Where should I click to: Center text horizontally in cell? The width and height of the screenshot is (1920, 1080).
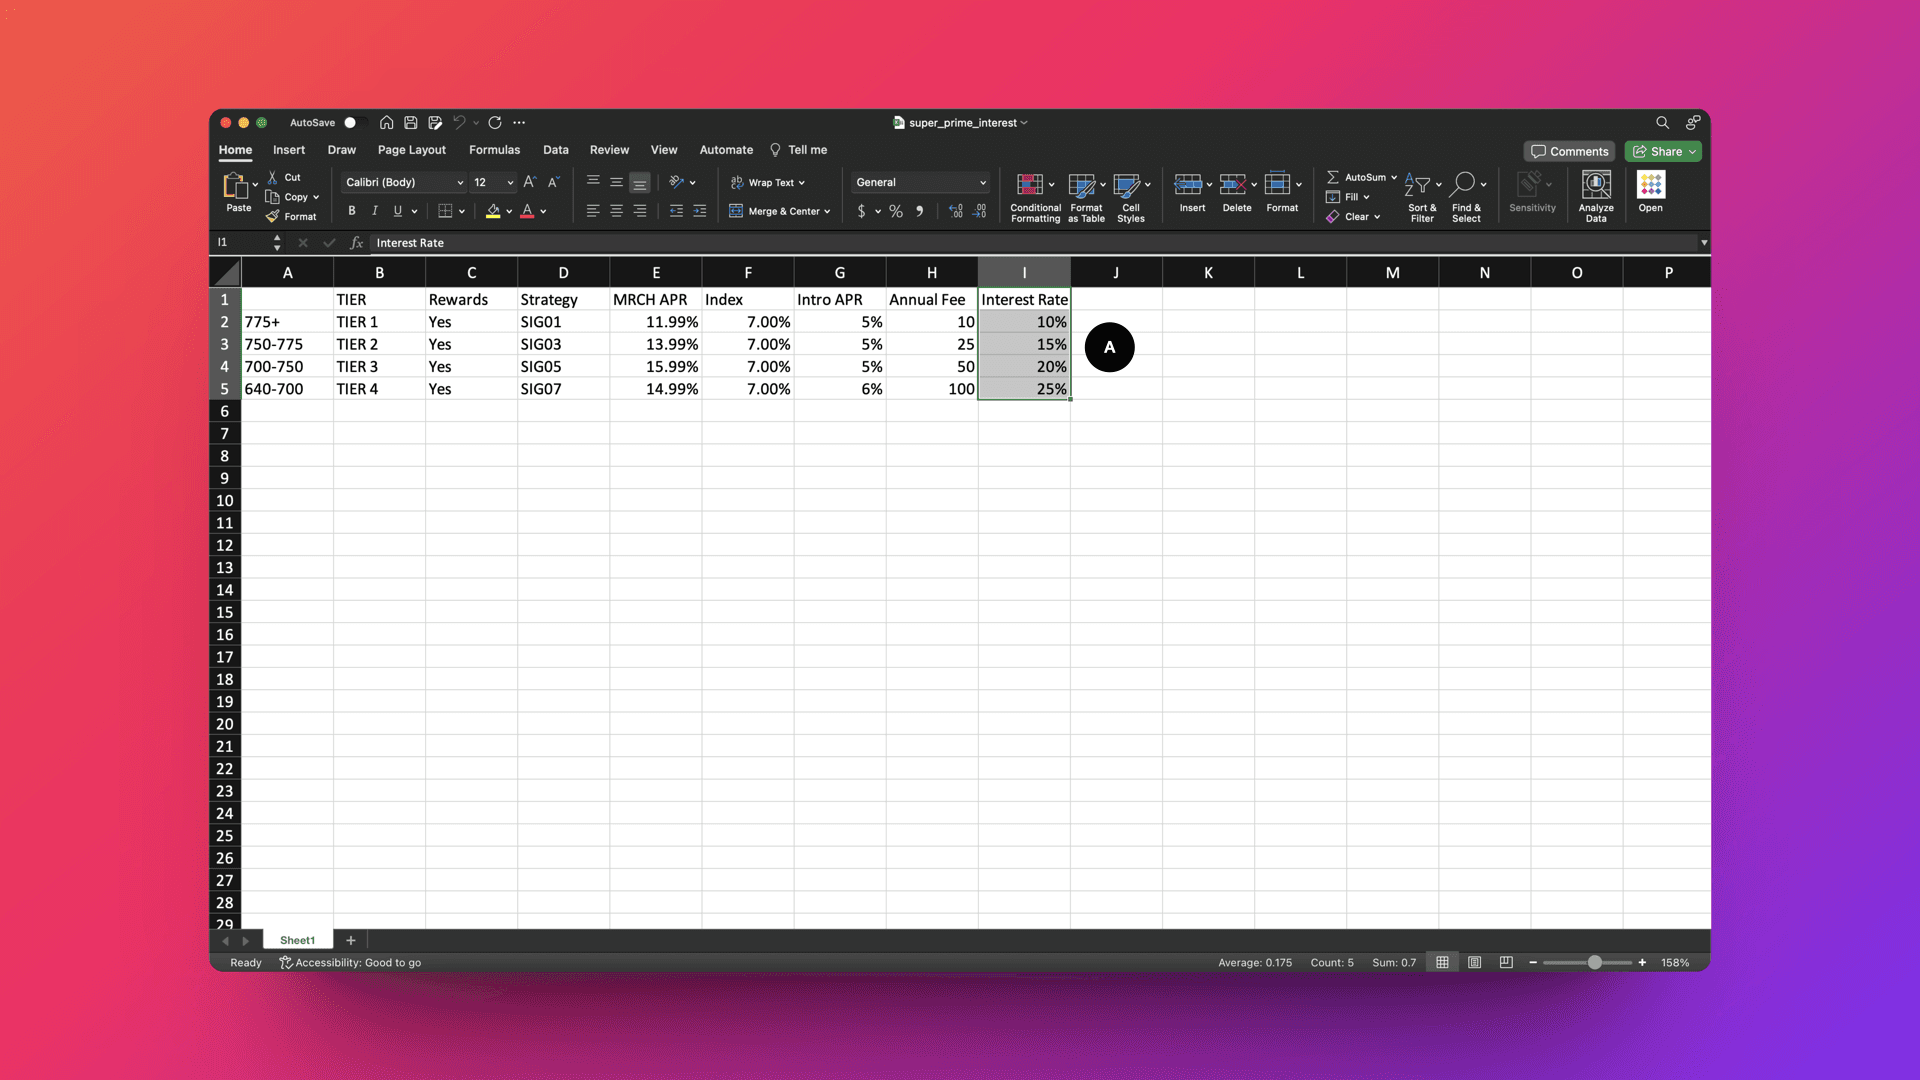click(616, 211)
